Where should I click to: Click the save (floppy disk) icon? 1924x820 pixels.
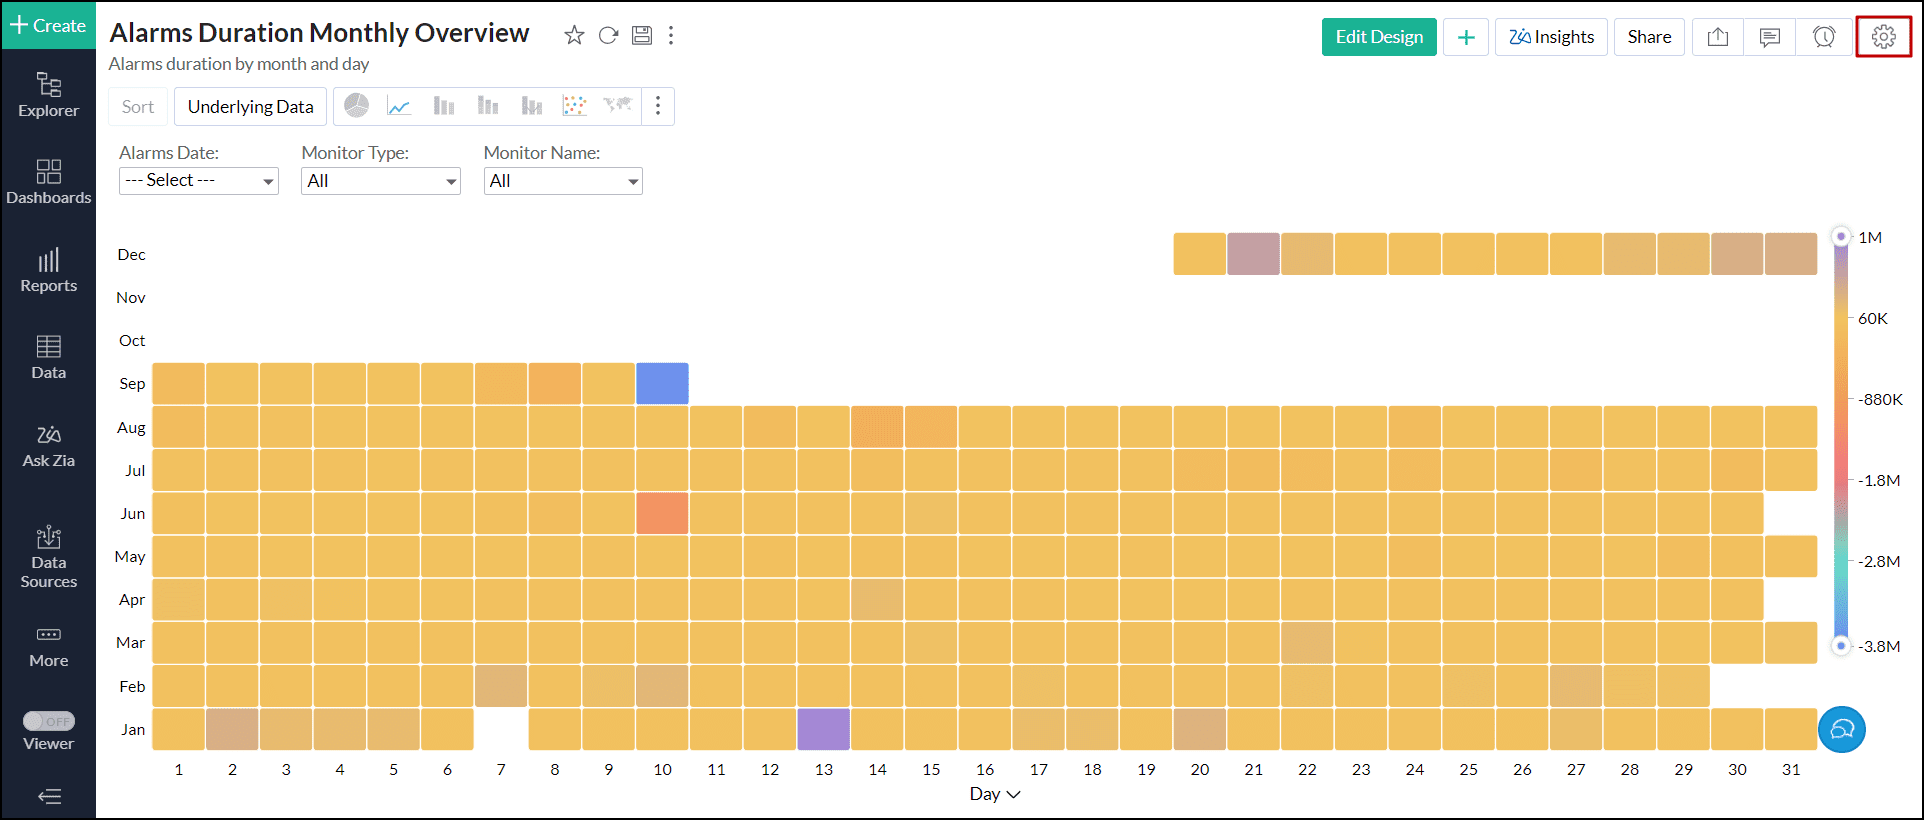click(x=642, y=36)
